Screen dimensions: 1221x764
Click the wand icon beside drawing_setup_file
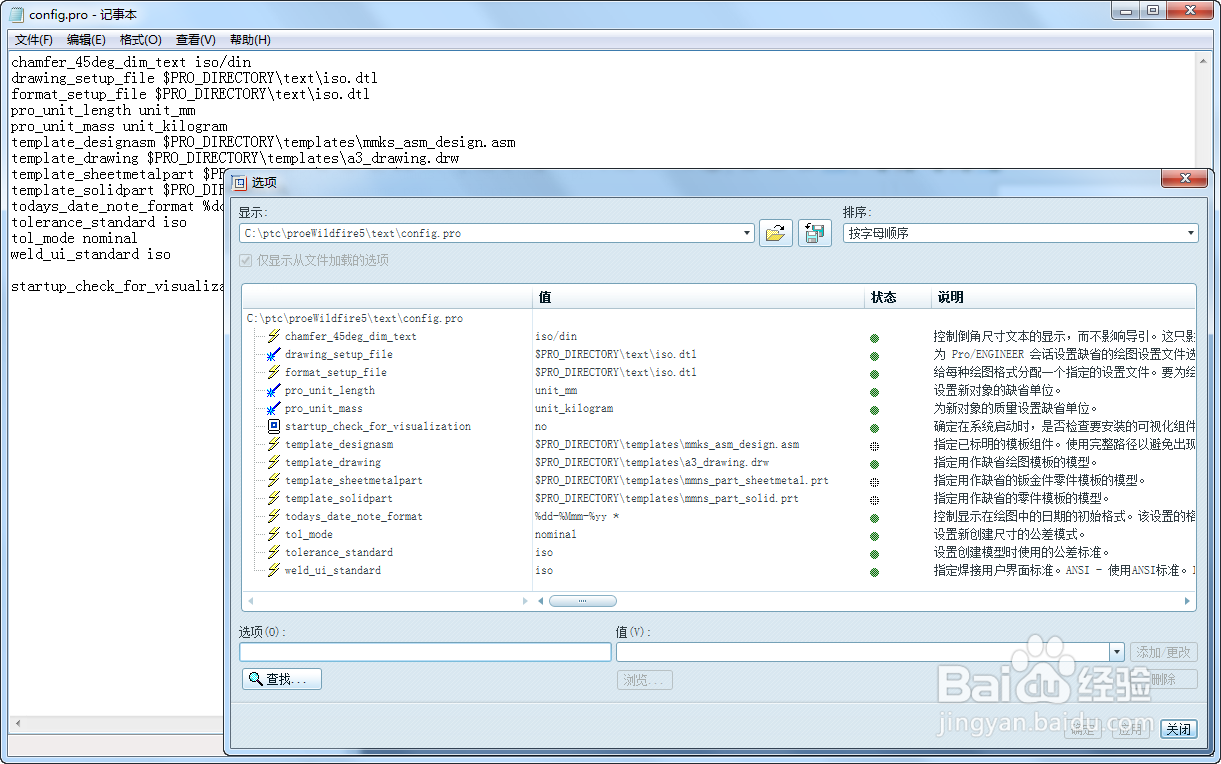click(x=273, y=354)
